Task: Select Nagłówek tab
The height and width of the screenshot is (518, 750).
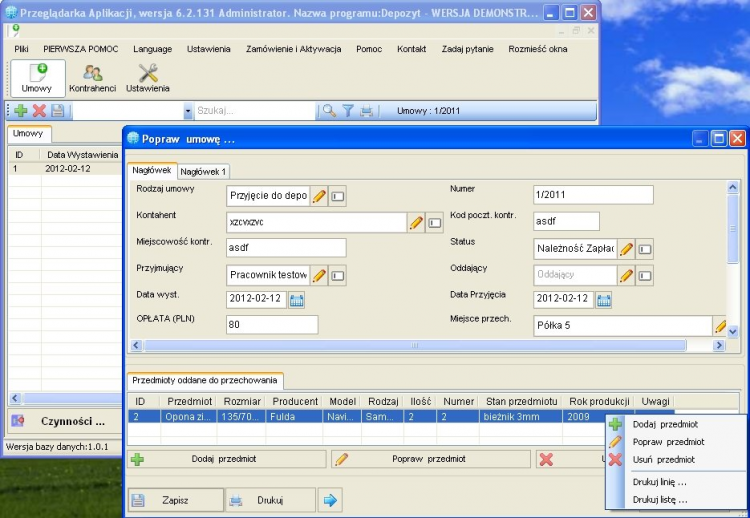Action: [x=152, y=170]
